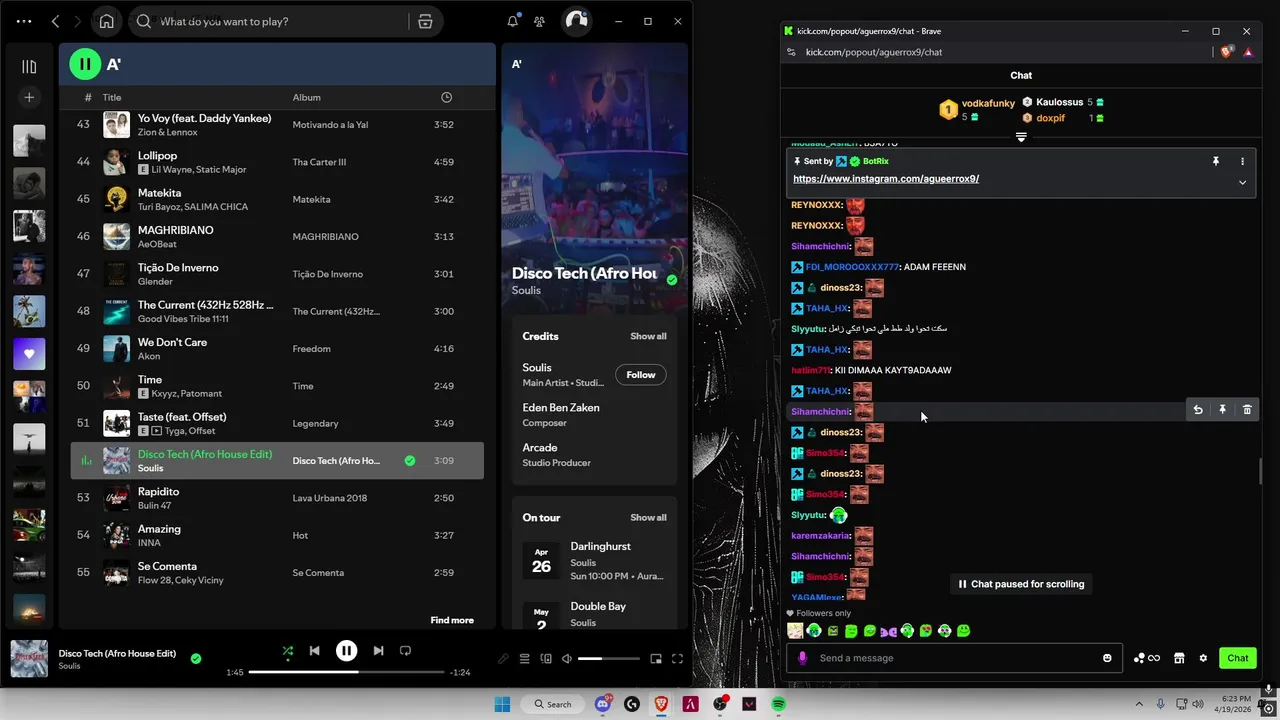Open Liked Songs purple heart playlist
The height and width of the screenshot is (720, 1280).
click(x=29, y=354)
